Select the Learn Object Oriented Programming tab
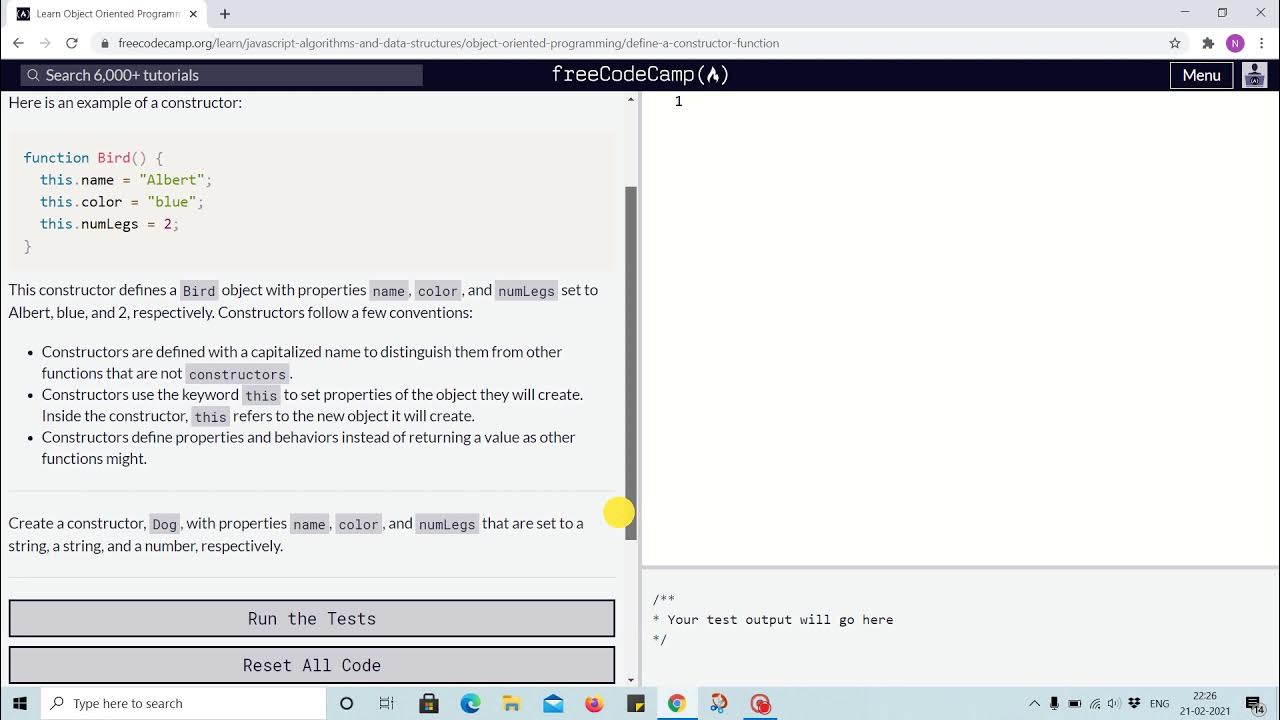The height and width of the screenshot is (720, 1280). pos(107,14)
